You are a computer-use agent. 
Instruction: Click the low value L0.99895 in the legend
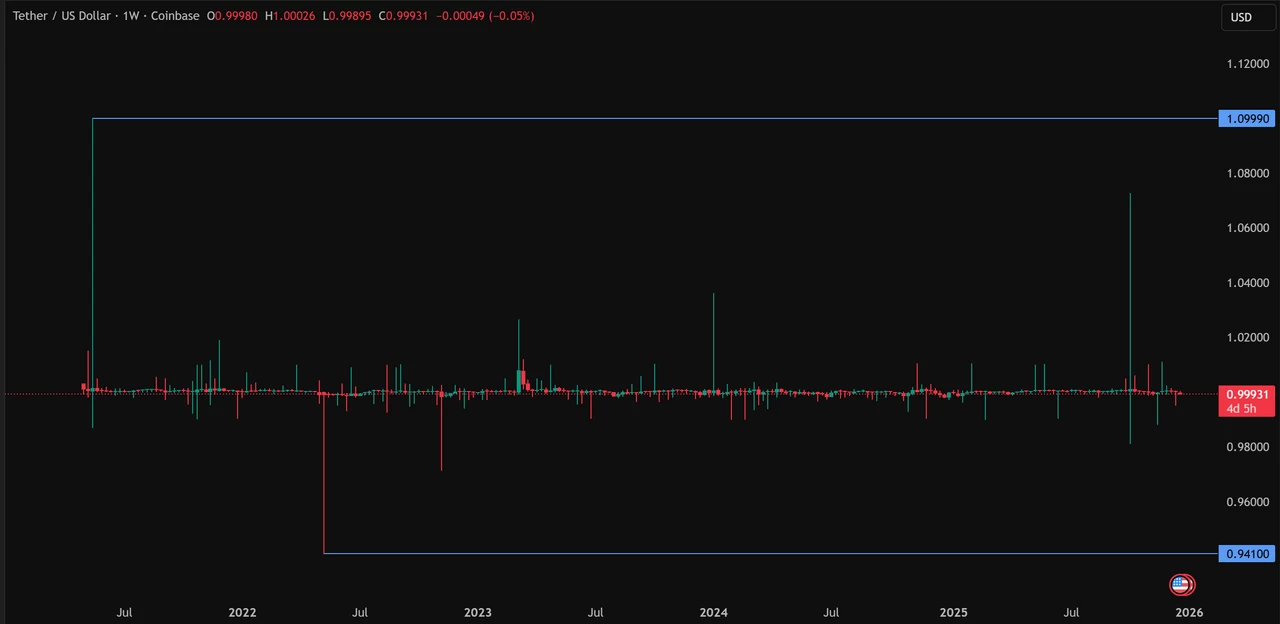pyautogui.click(x=347, y=16)
